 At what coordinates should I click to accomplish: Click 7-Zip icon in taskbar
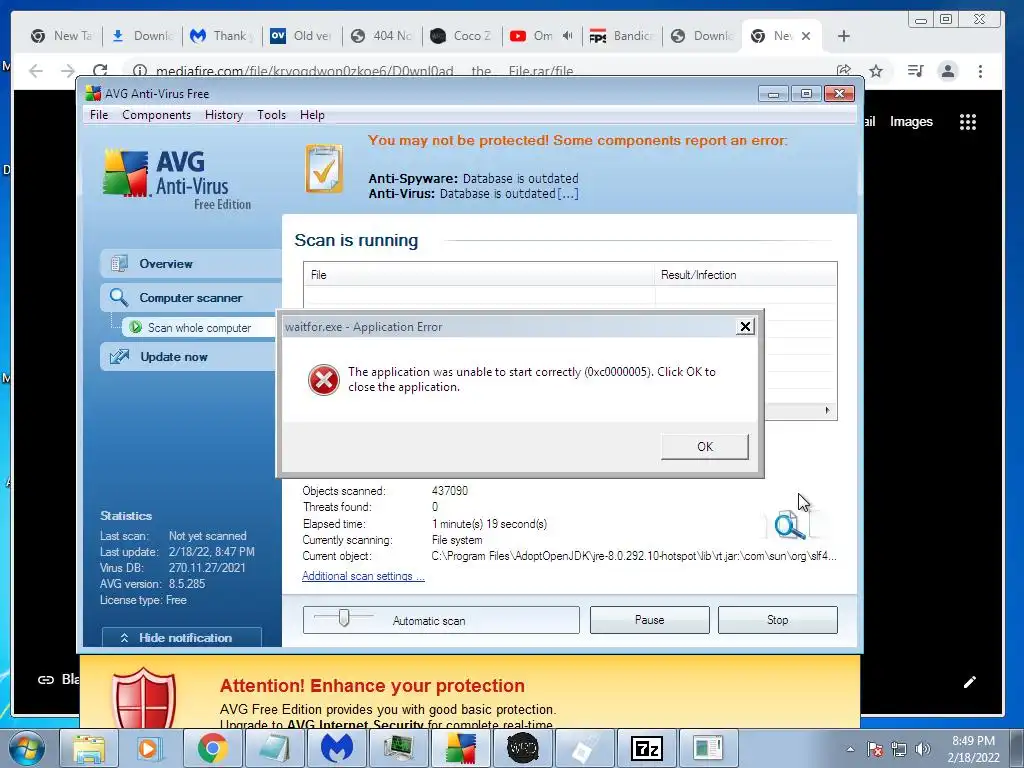coord(647,748)
